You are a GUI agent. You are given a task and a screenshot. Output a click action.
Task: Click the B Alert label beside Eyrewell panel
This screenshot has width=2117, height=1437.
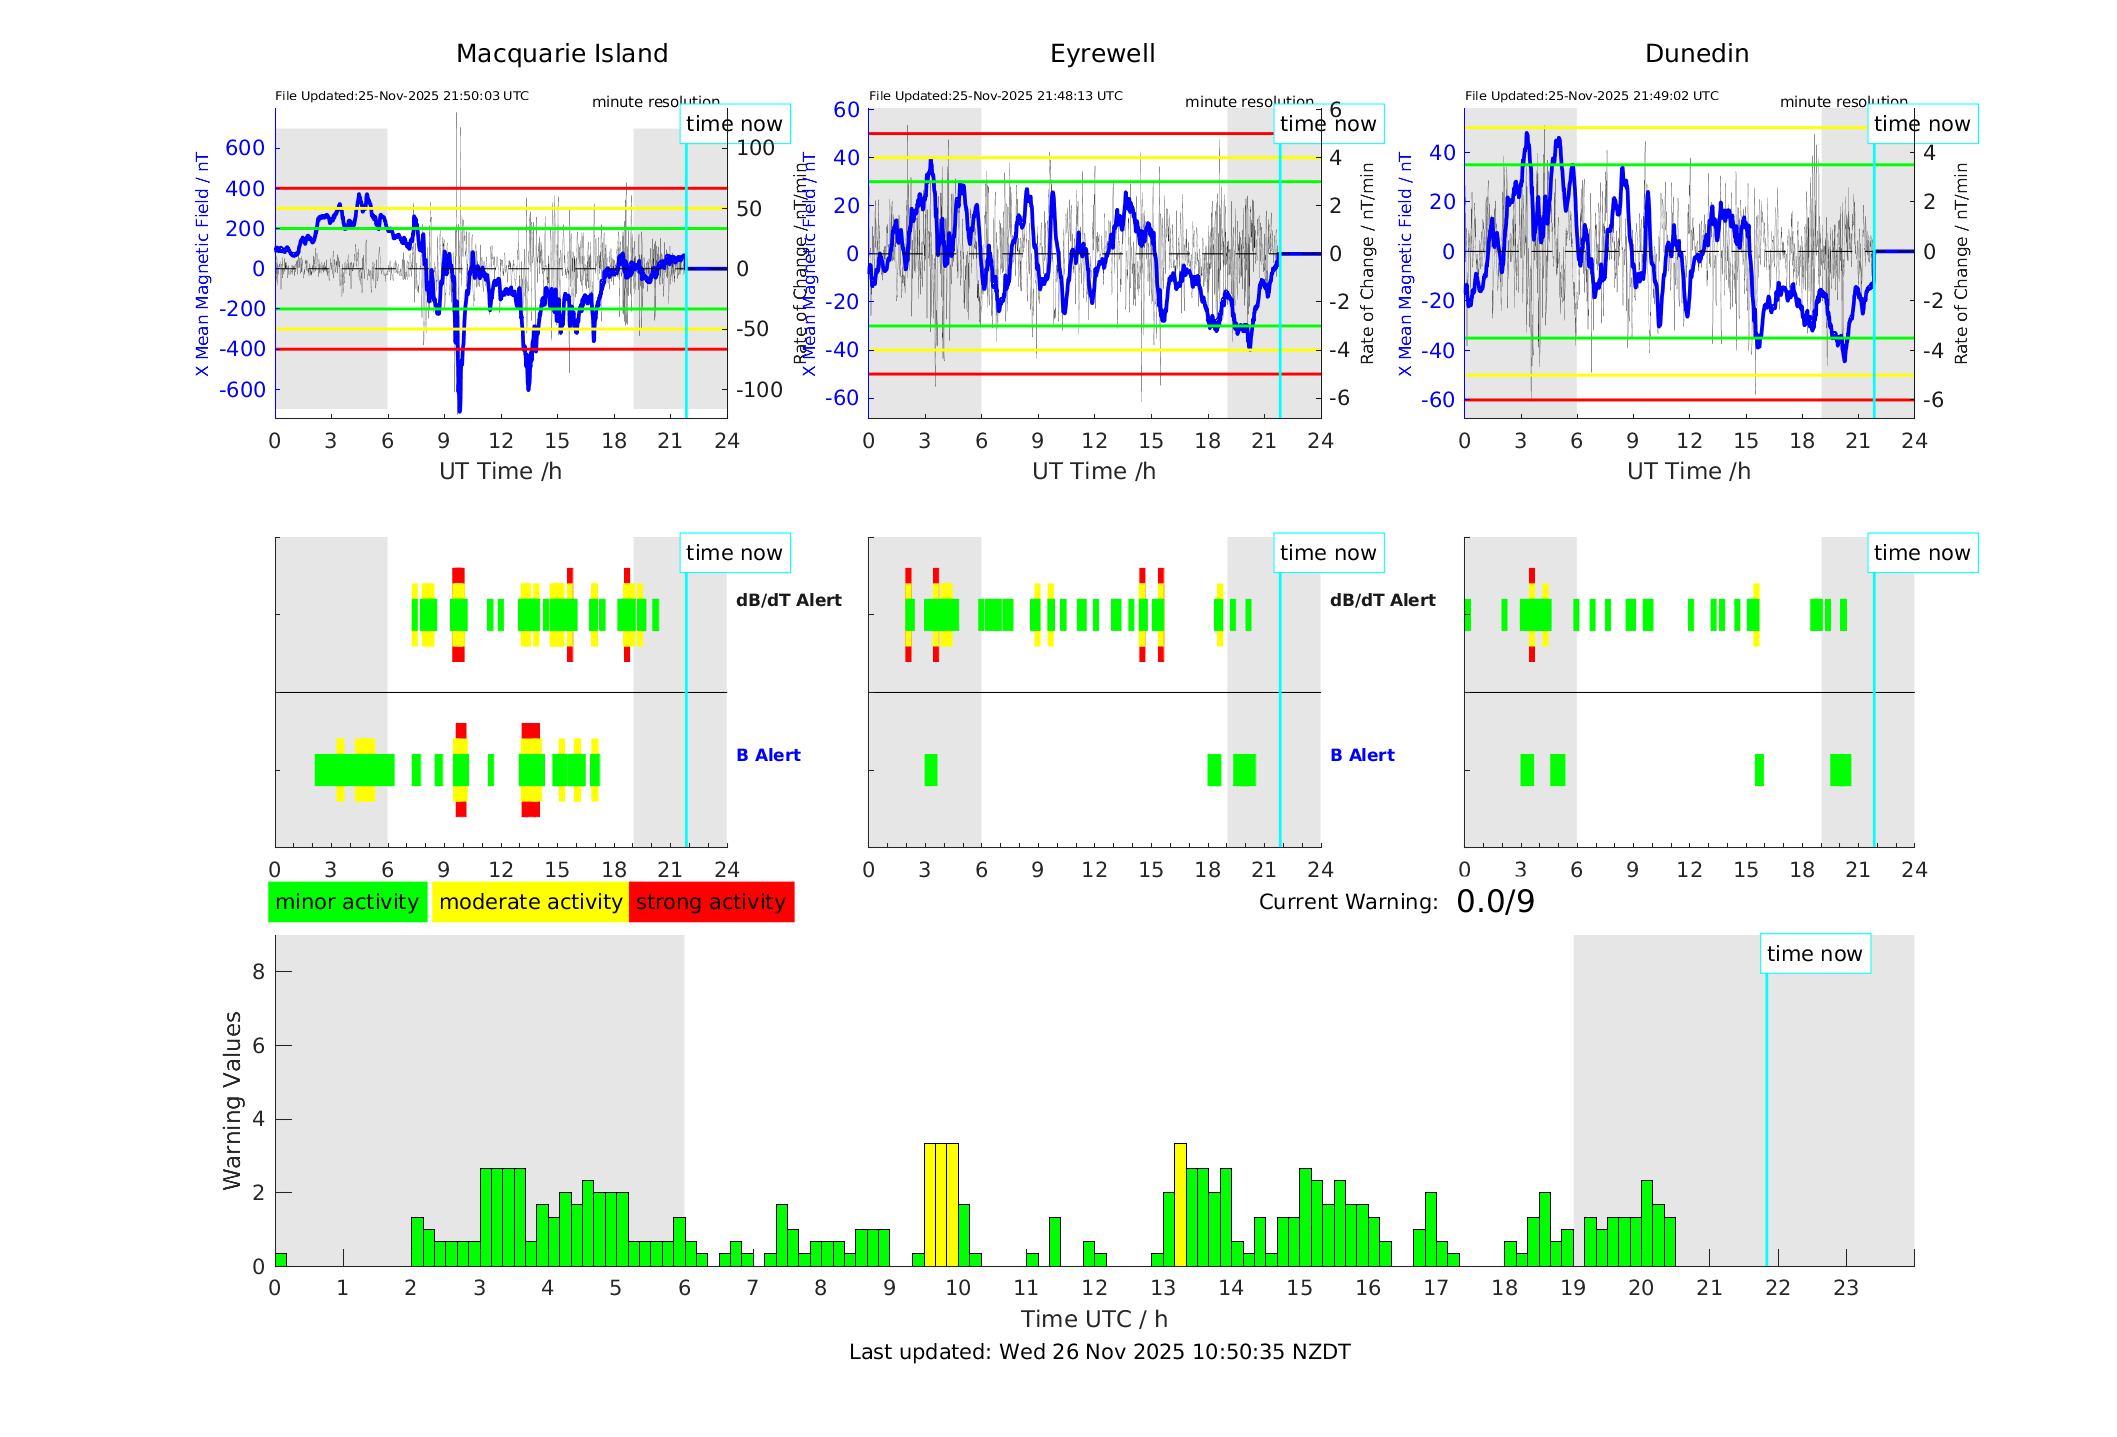pos(1362,755)
